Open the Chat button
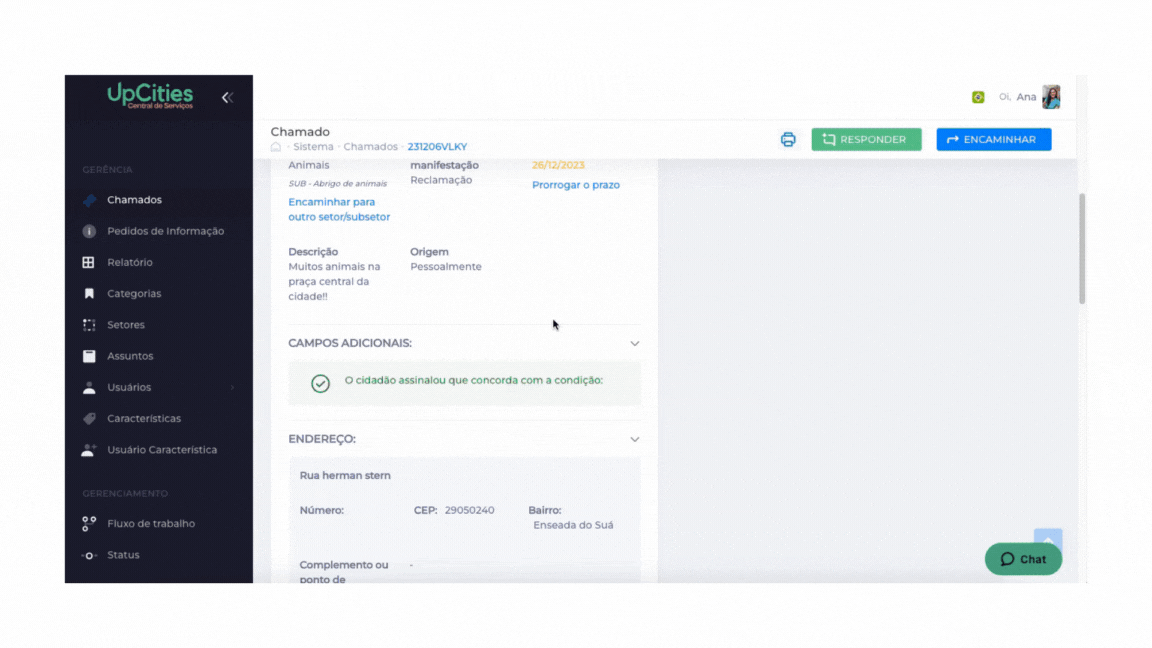 tap(1023, 559)
